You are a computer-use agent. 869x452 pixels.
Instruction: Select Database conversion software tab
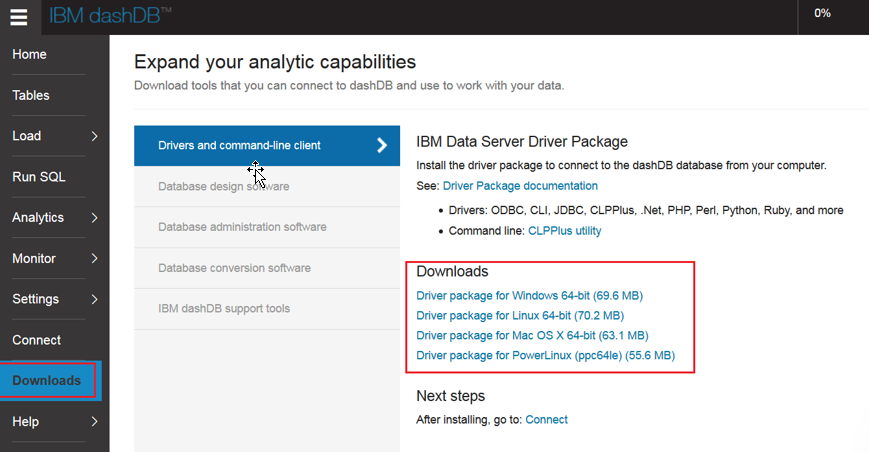tap(267, 268)
